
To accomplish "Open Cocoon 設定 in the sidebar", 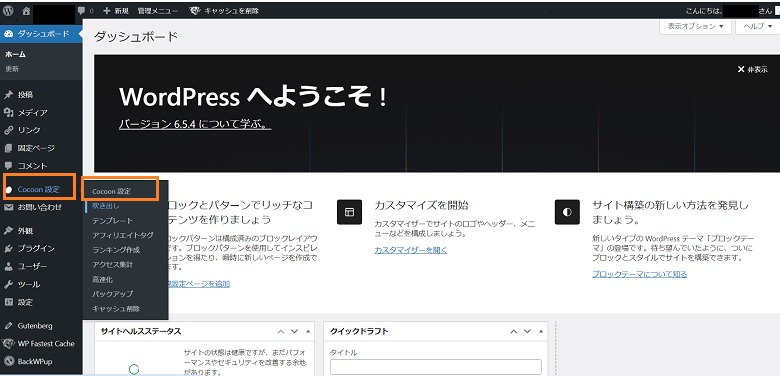I will coord(38,189).
